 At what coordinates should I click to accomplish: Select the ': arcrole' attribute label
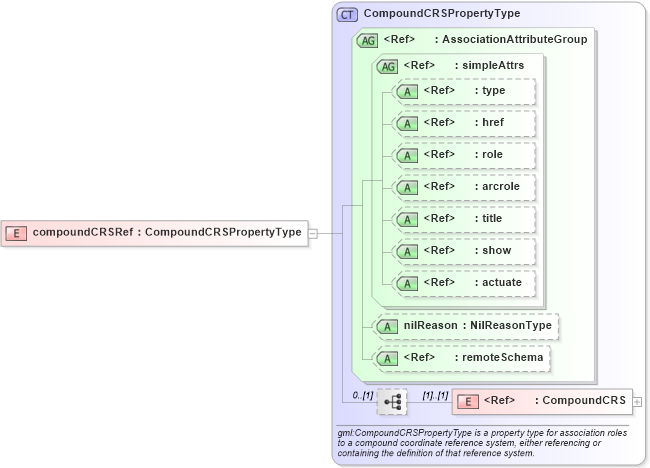click(497, 186)
